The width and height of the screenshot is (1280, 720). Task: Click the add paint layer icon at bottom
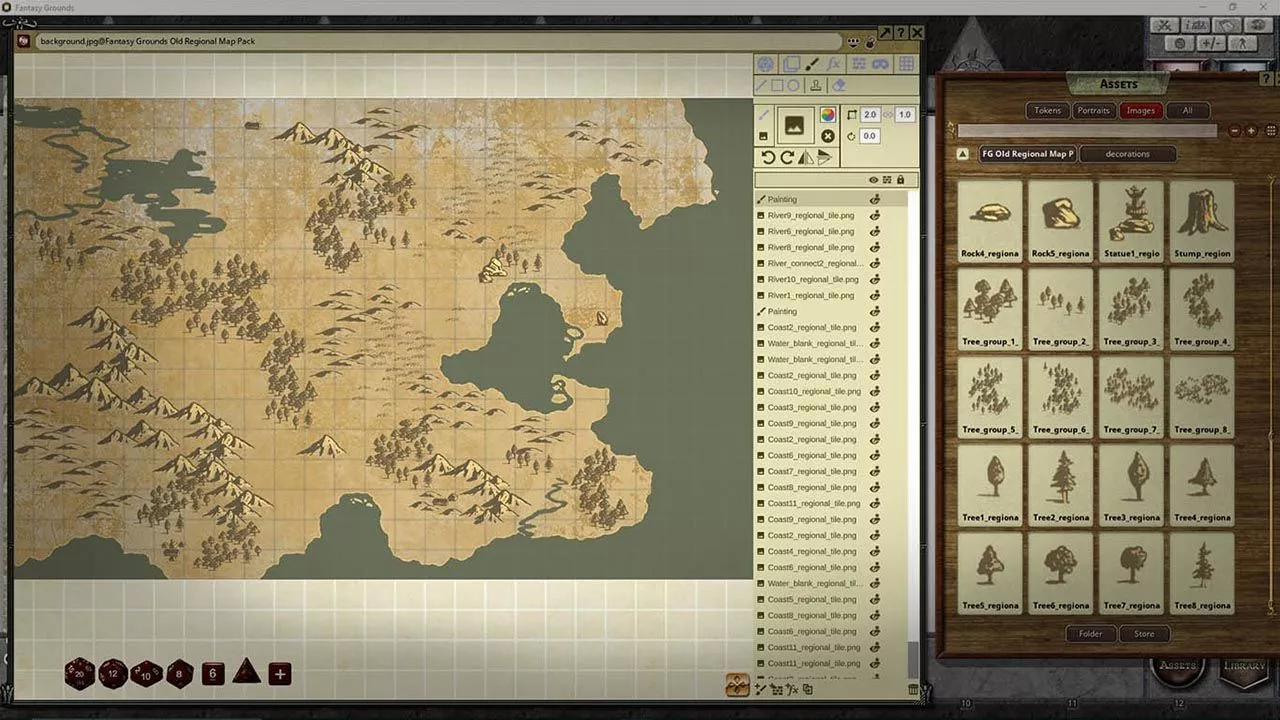click(762, 689)
